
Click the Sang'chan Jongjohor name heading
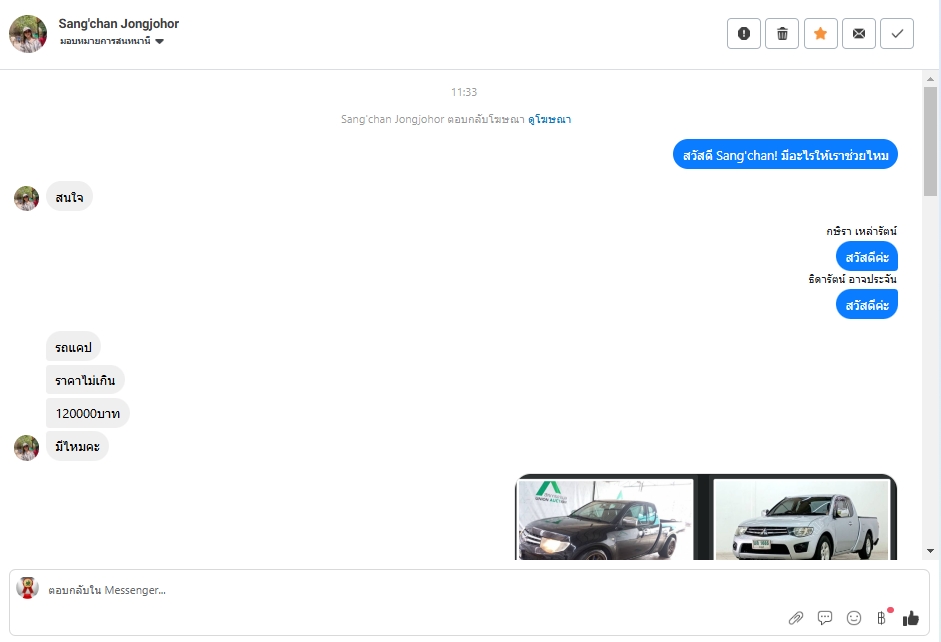[x=118, y=24]
